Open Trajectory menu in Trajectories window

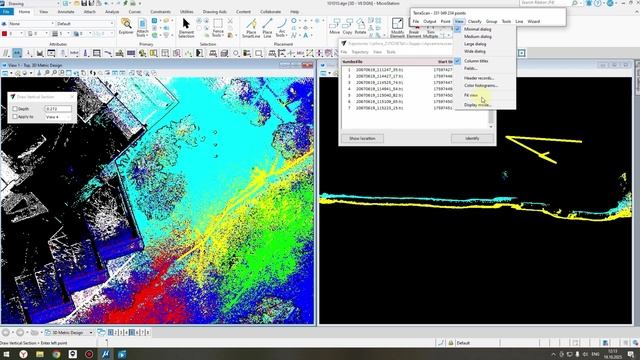pyautogui.click(x=360, y=52)
